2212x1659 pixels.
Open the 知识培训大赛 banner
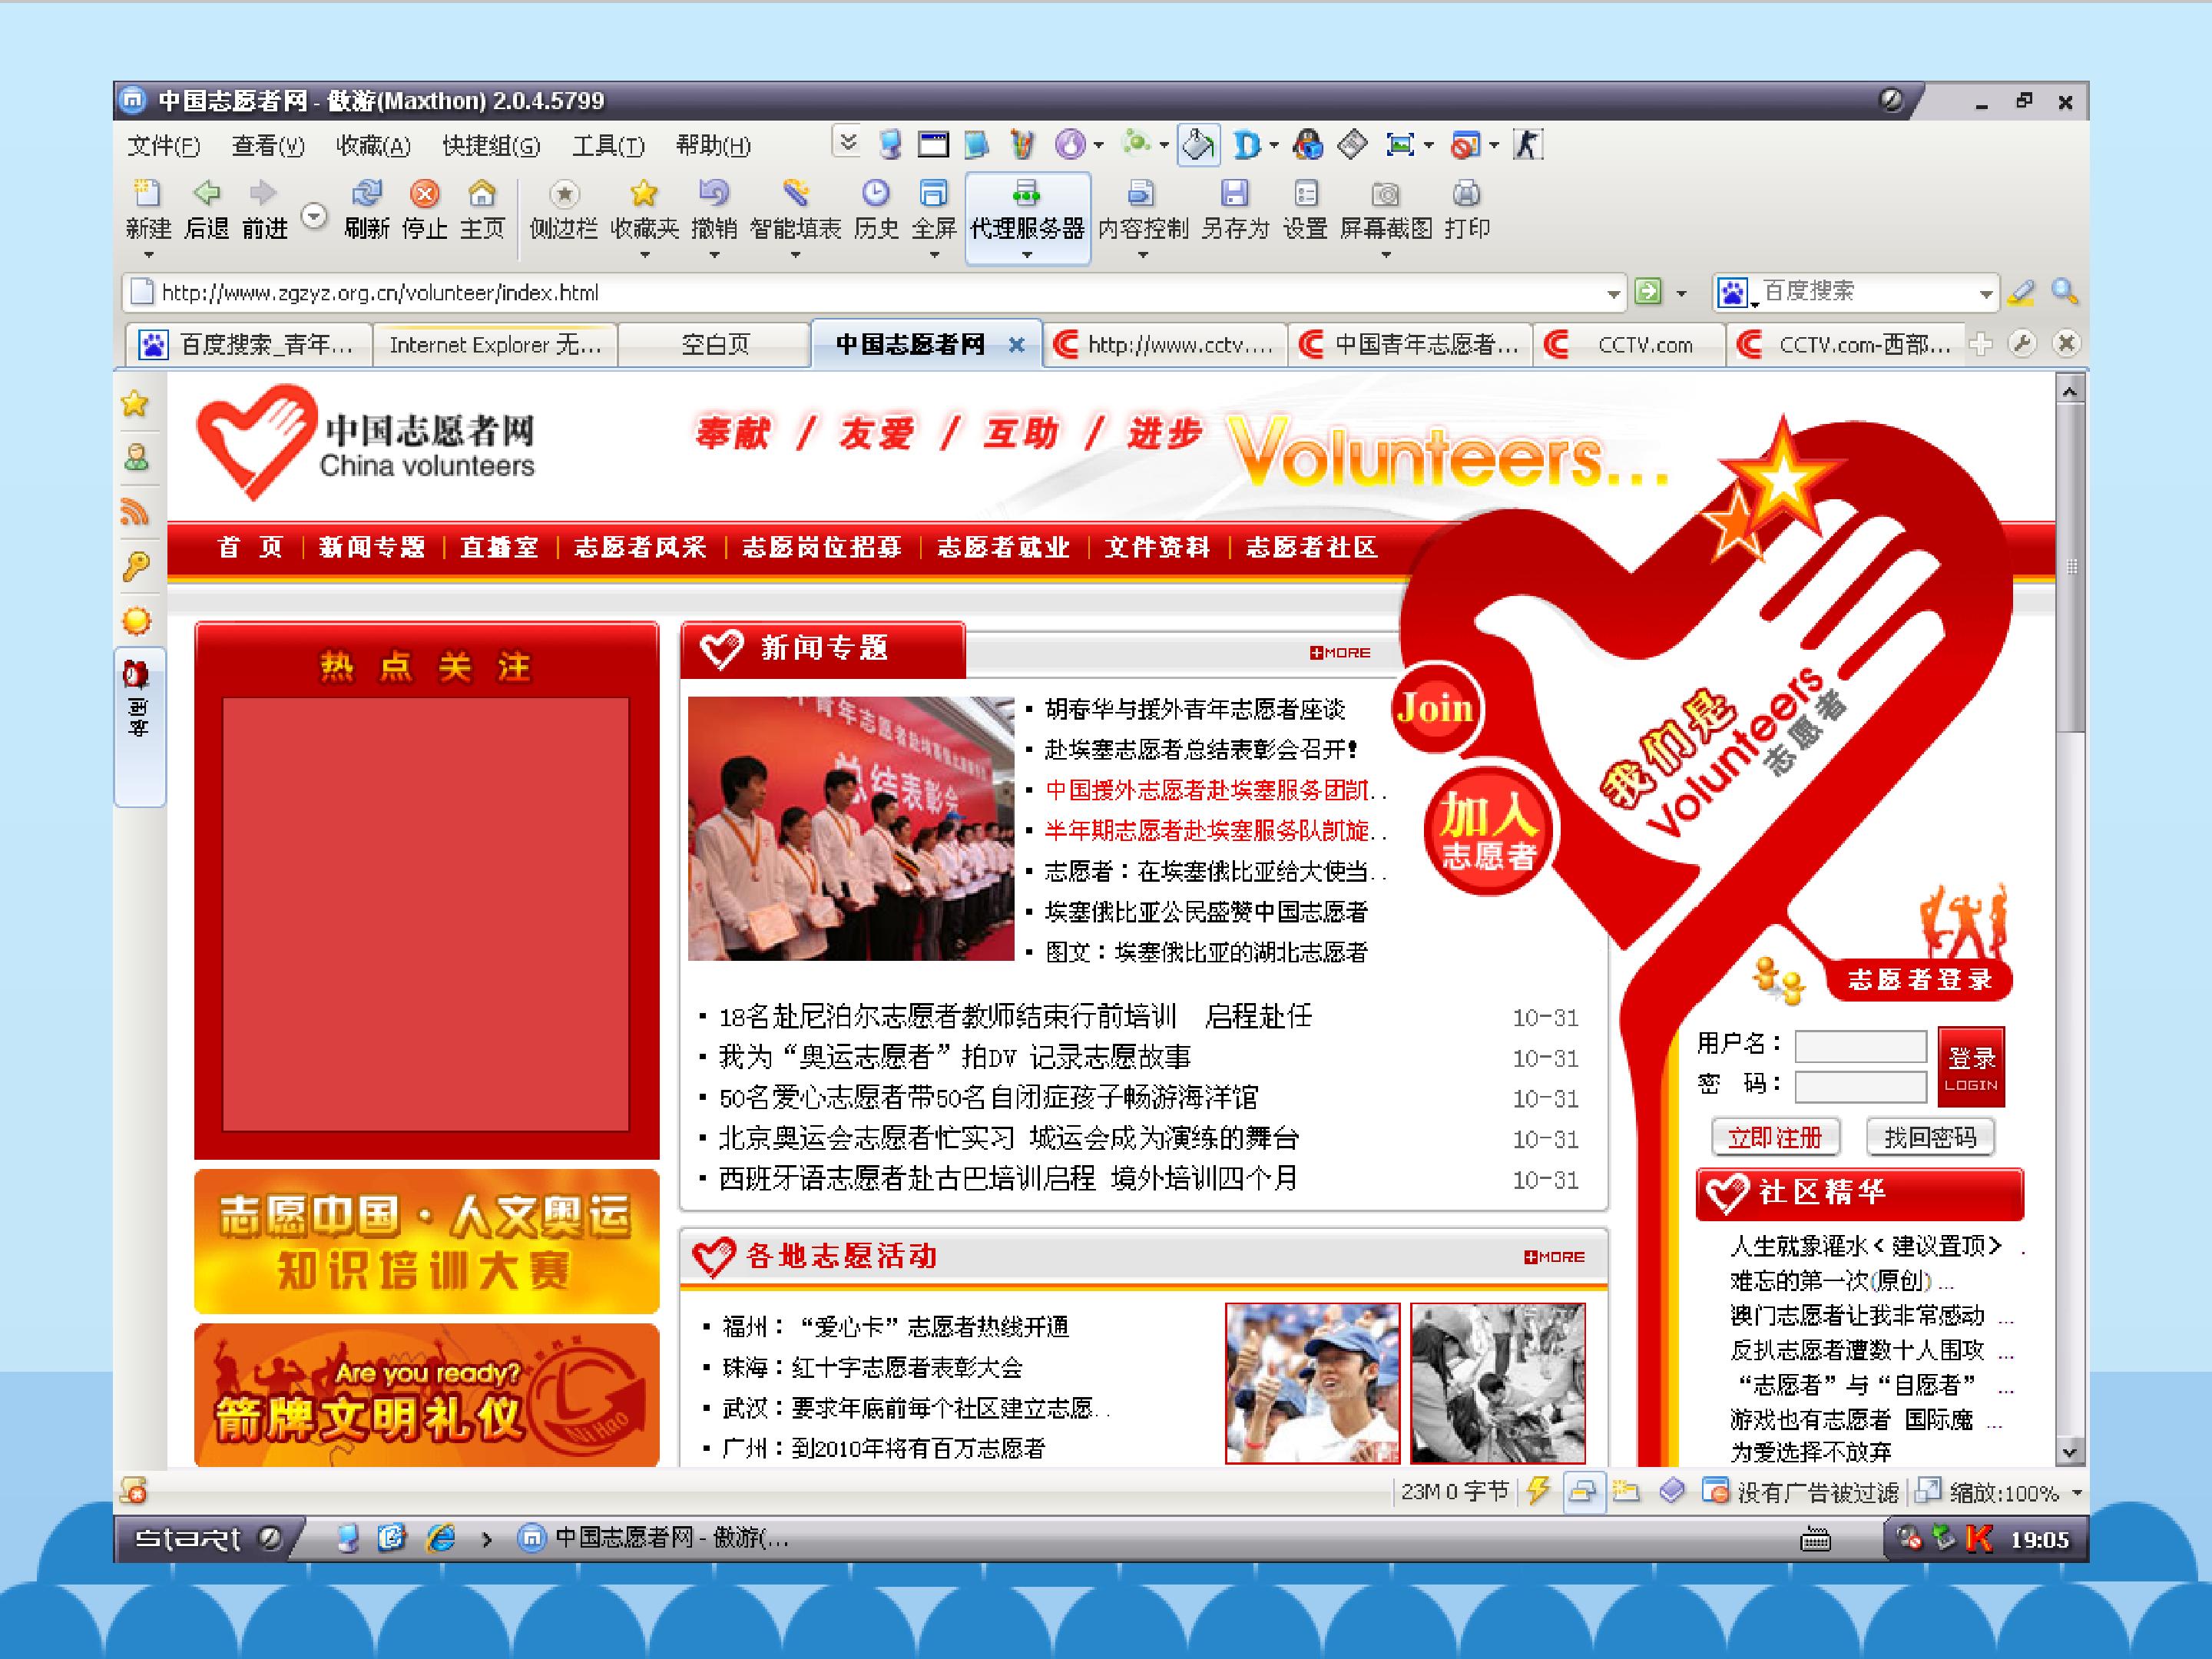[427, 1242]
